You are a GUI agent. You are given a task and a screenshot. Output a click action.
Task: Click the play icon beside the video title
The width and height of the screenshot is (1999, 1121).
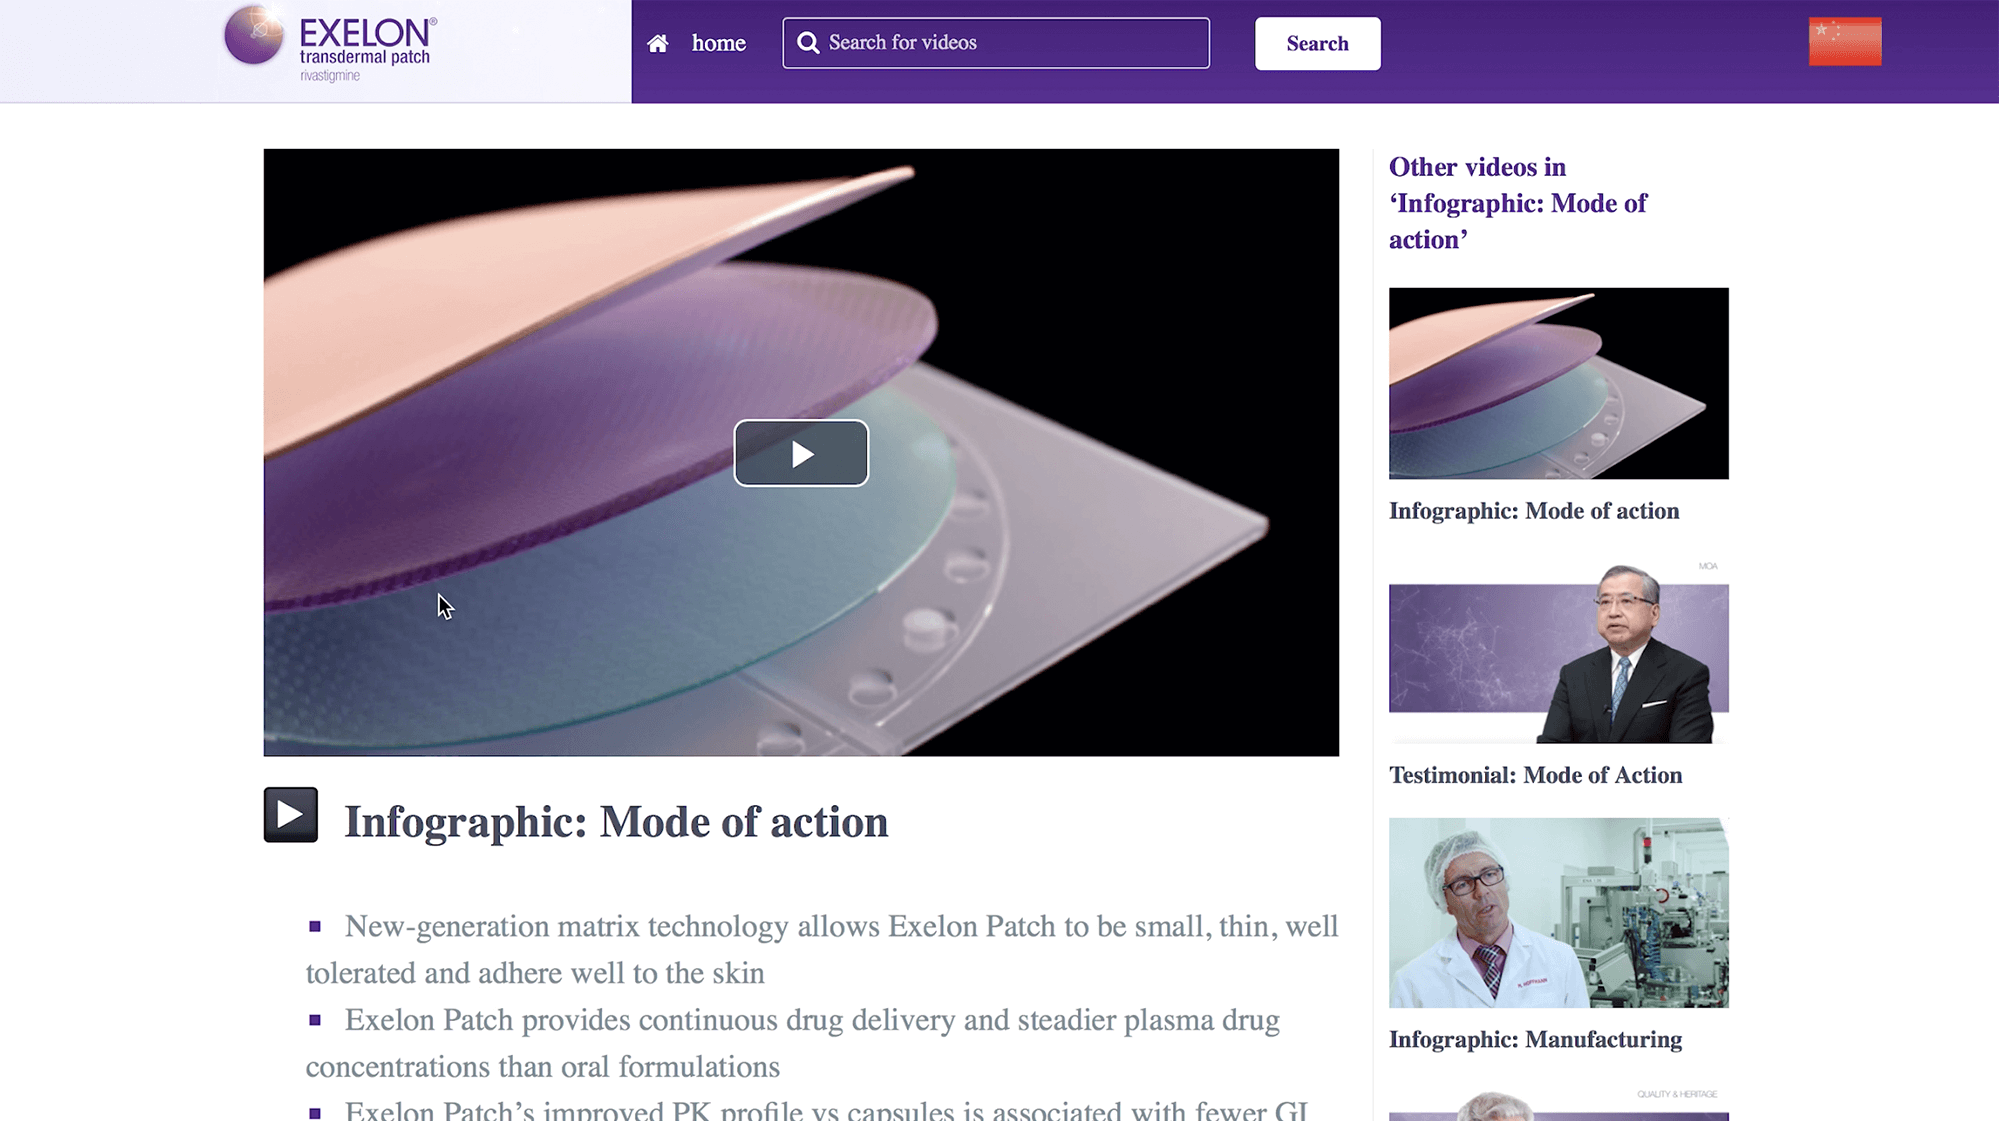pyautogui.click(x=291, y=815)
